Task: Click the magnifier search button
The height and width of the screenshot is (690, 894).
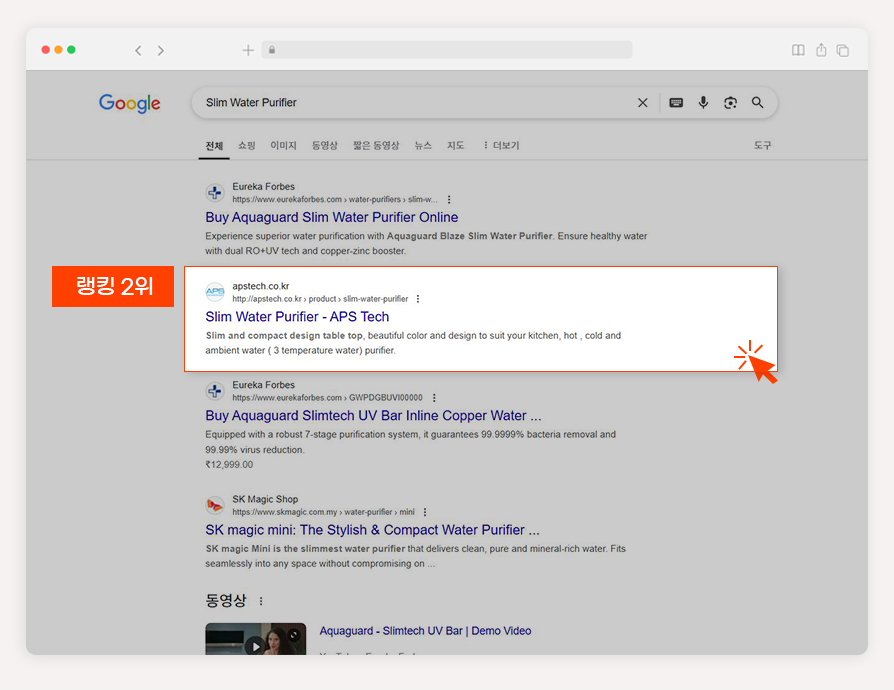Action: [x=757, y=103]
